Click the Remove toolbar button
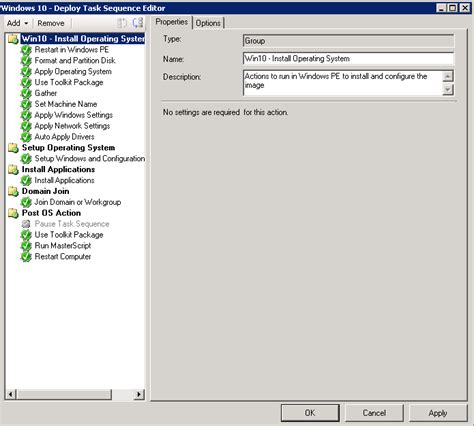 point(51,23)
